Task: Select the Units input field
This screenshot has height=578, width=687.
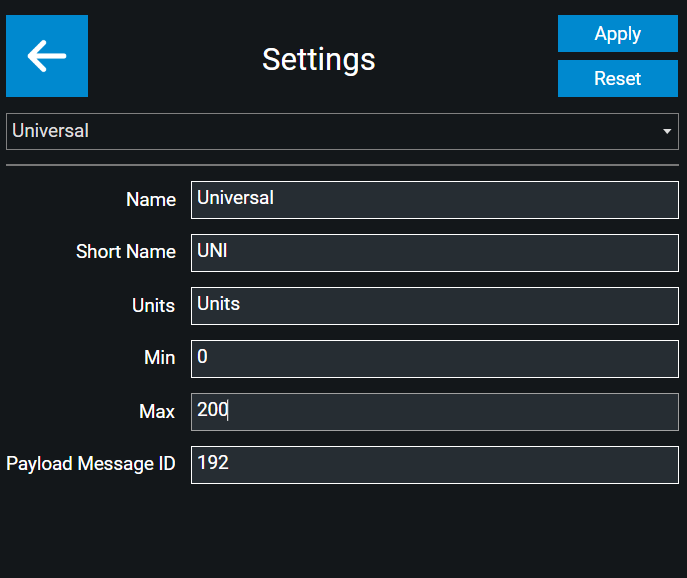Action: pyautogui.click(x=434, y=305)
